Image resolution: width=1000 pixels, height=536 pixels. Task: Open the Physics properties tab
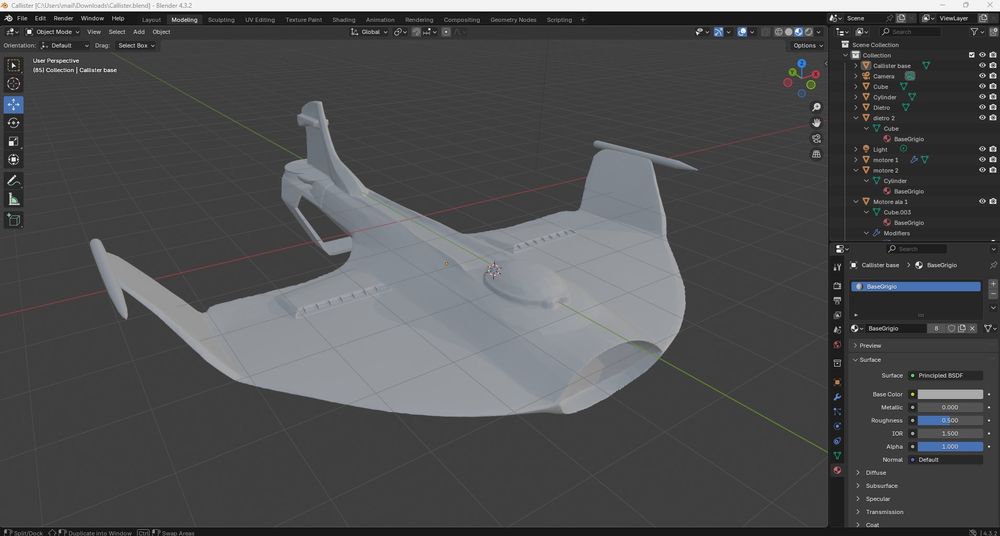point(837,426)
